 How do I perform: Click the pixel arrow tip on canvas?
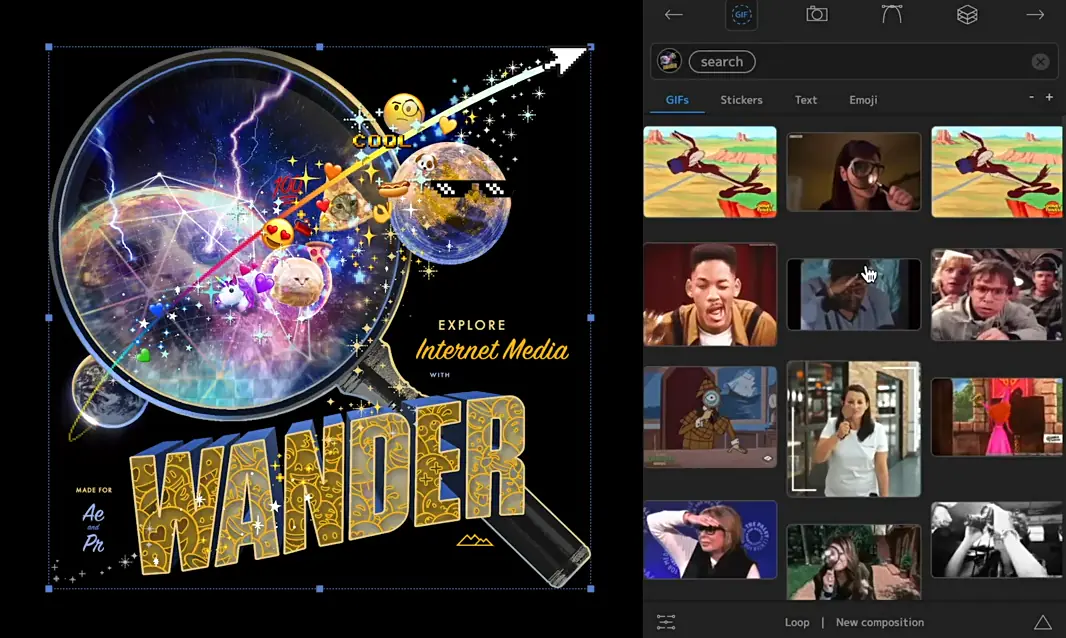568,59
